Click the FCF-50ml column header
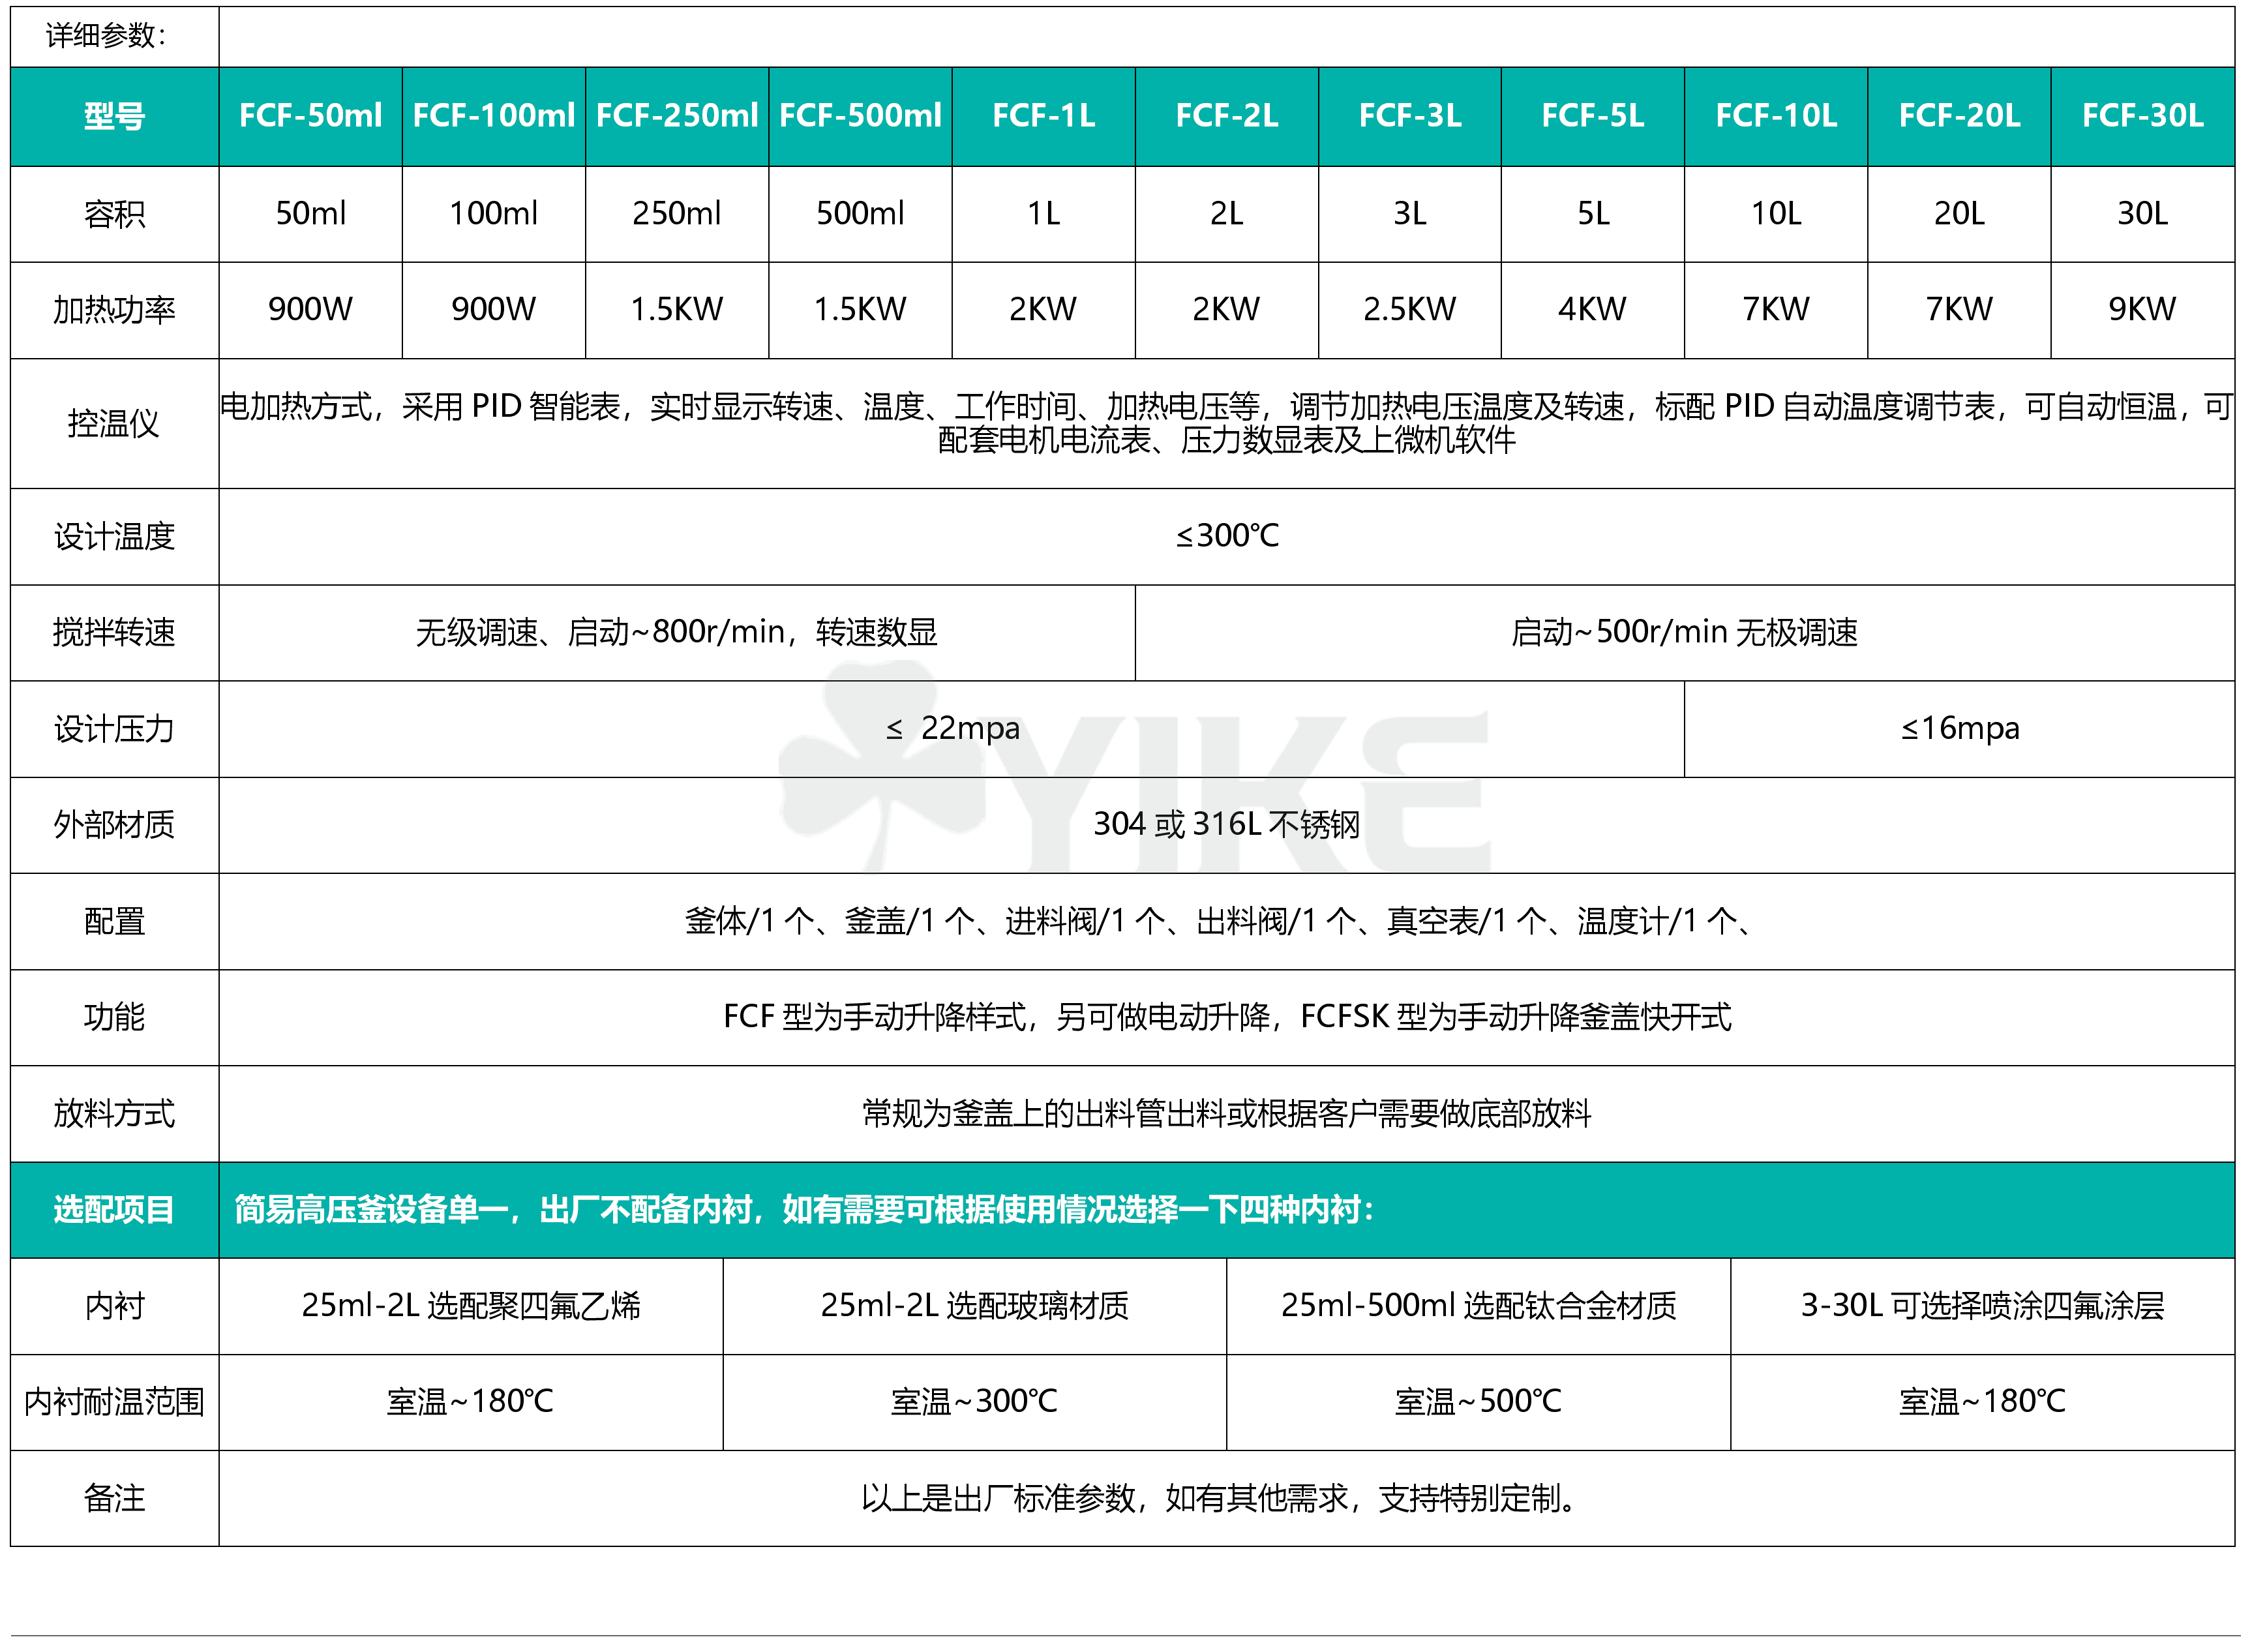This screenshot has width=2252, height=1652. tap(310, 116)
